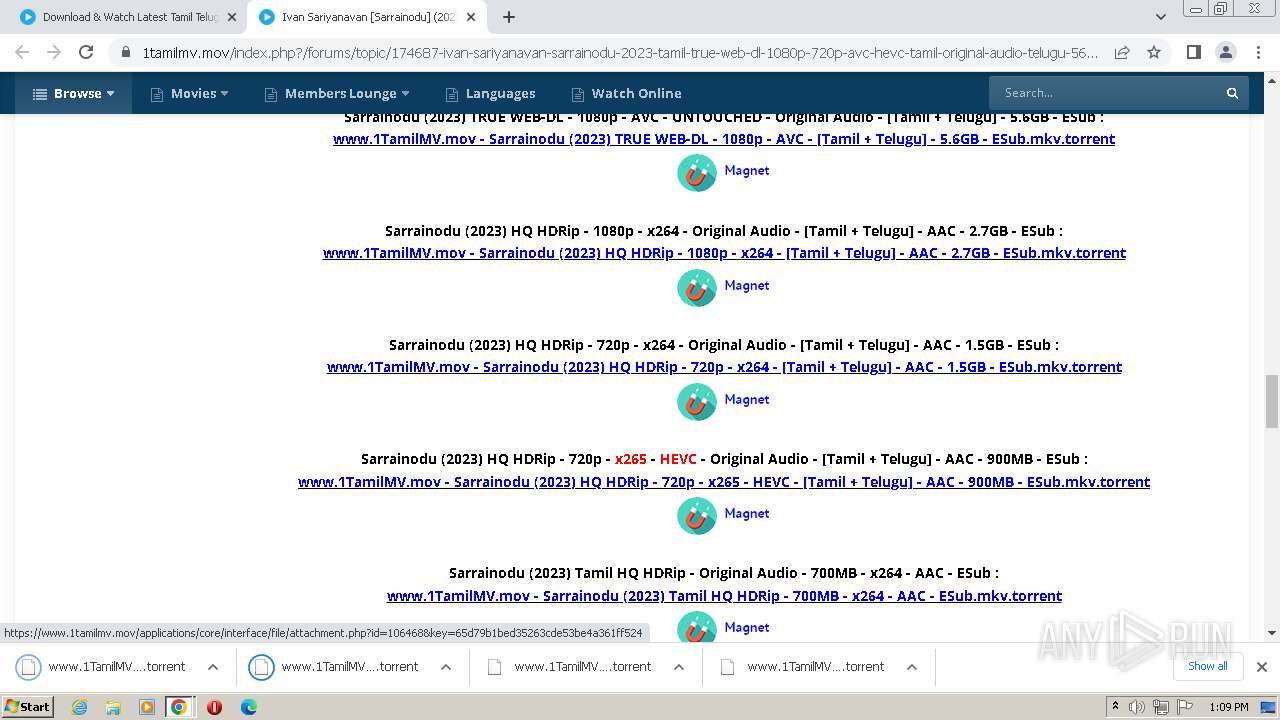Download the 720p x265 HEVC 900MB torrent
The image size is (1280, 720).
click(x=724, y=482)
